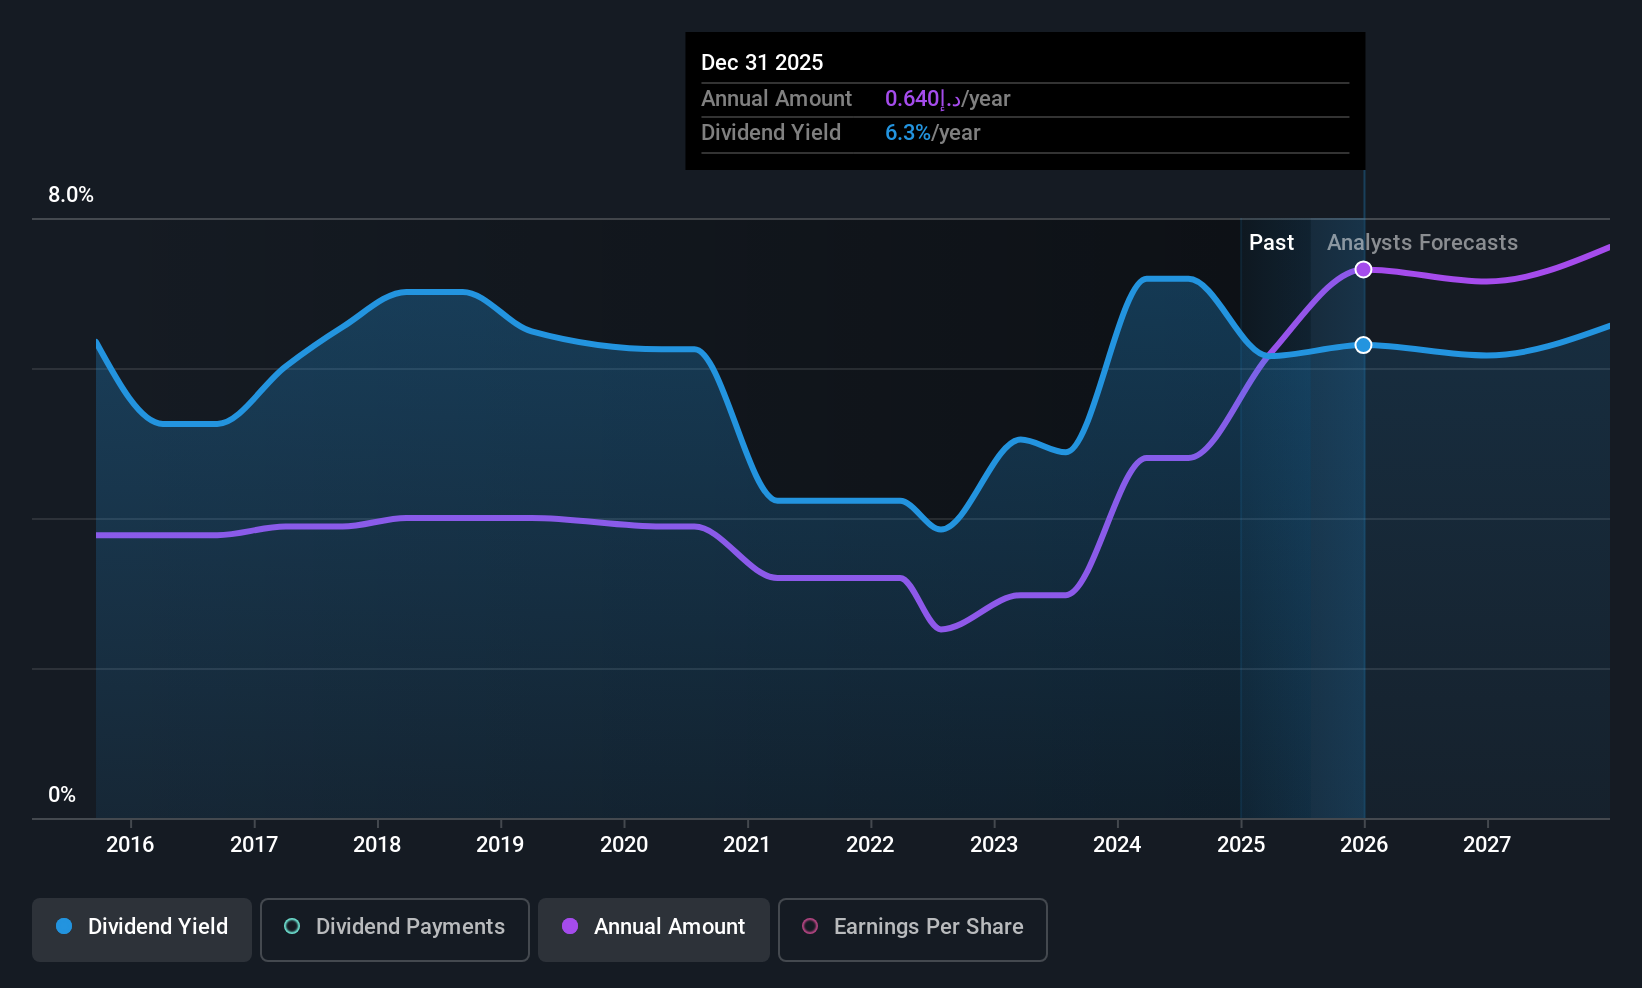Click the Annual Amount value in the tooltip
This screenshot has width=1642, height=988.
pos(948,98)
